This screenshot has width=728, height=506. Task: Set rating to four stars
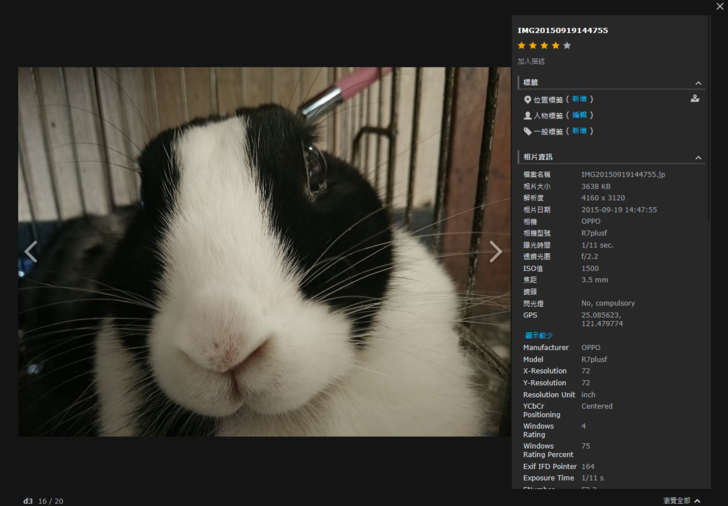tap(556, 45)
